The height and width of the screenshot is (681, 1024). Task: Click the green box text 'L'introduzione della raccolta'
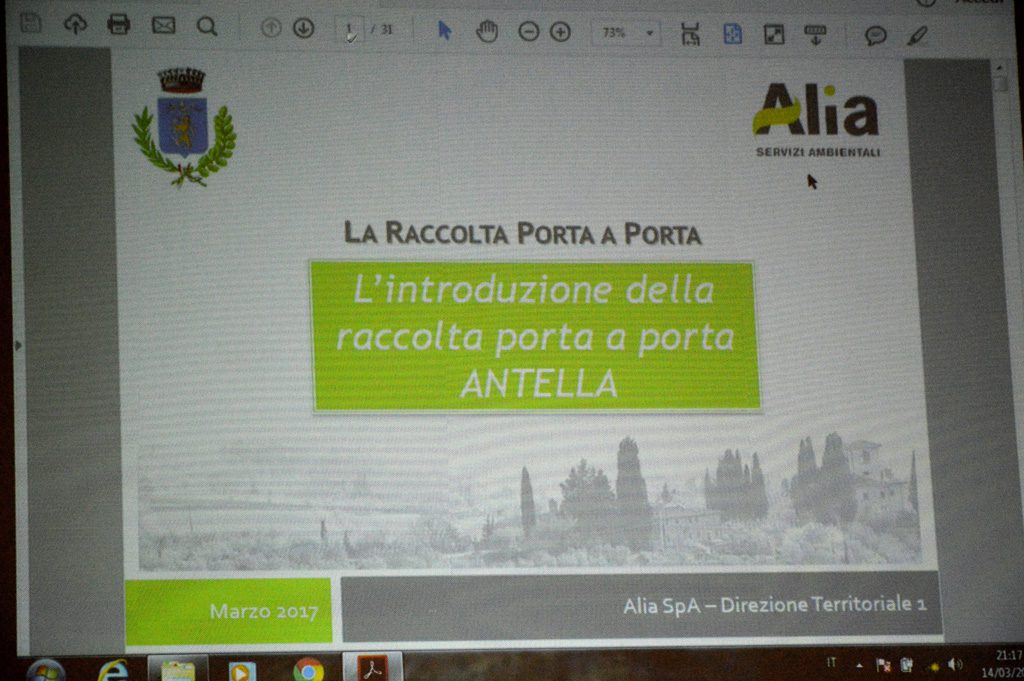click(x=534, y=314)
